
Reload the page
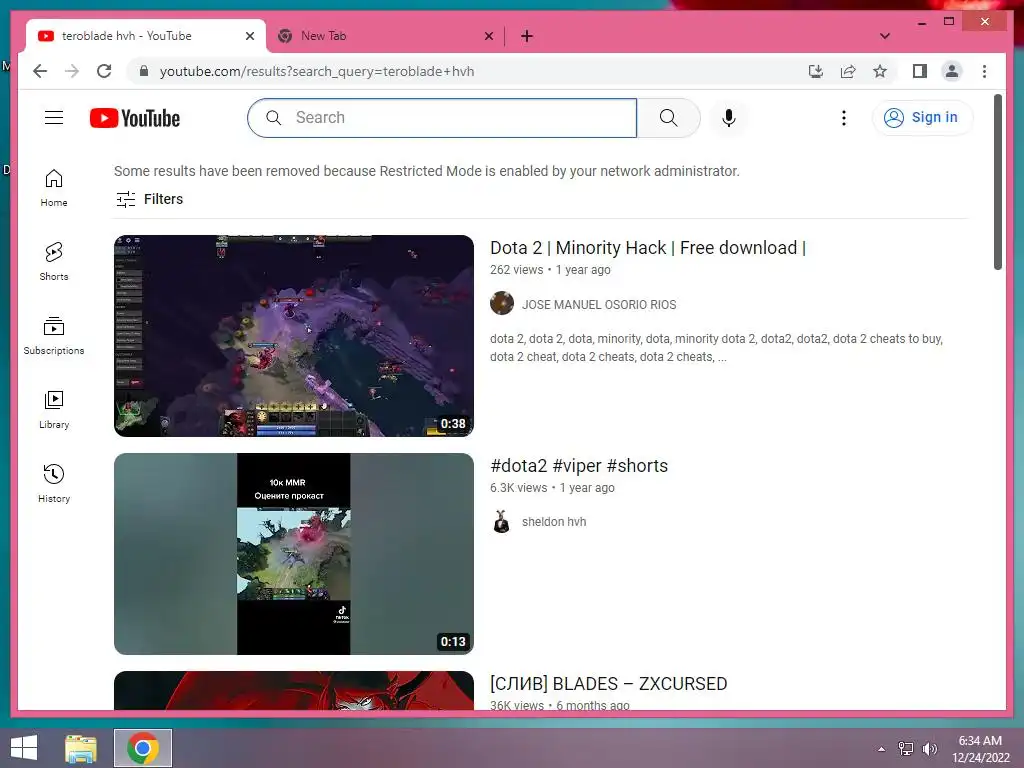[x=104, y=71]
